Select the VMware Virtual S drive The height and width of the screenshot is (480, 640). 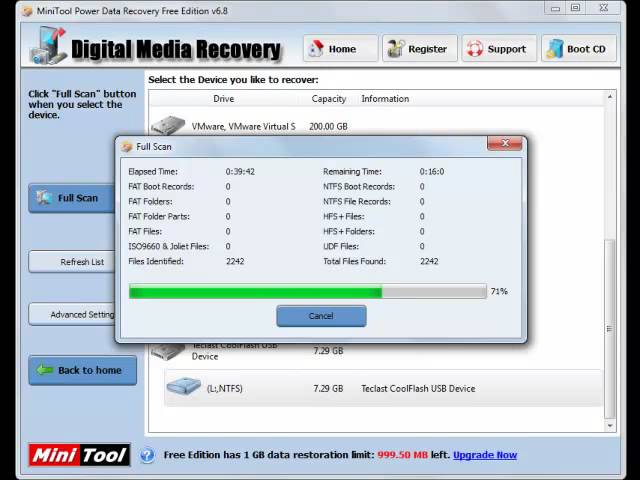tap(243, 127)
